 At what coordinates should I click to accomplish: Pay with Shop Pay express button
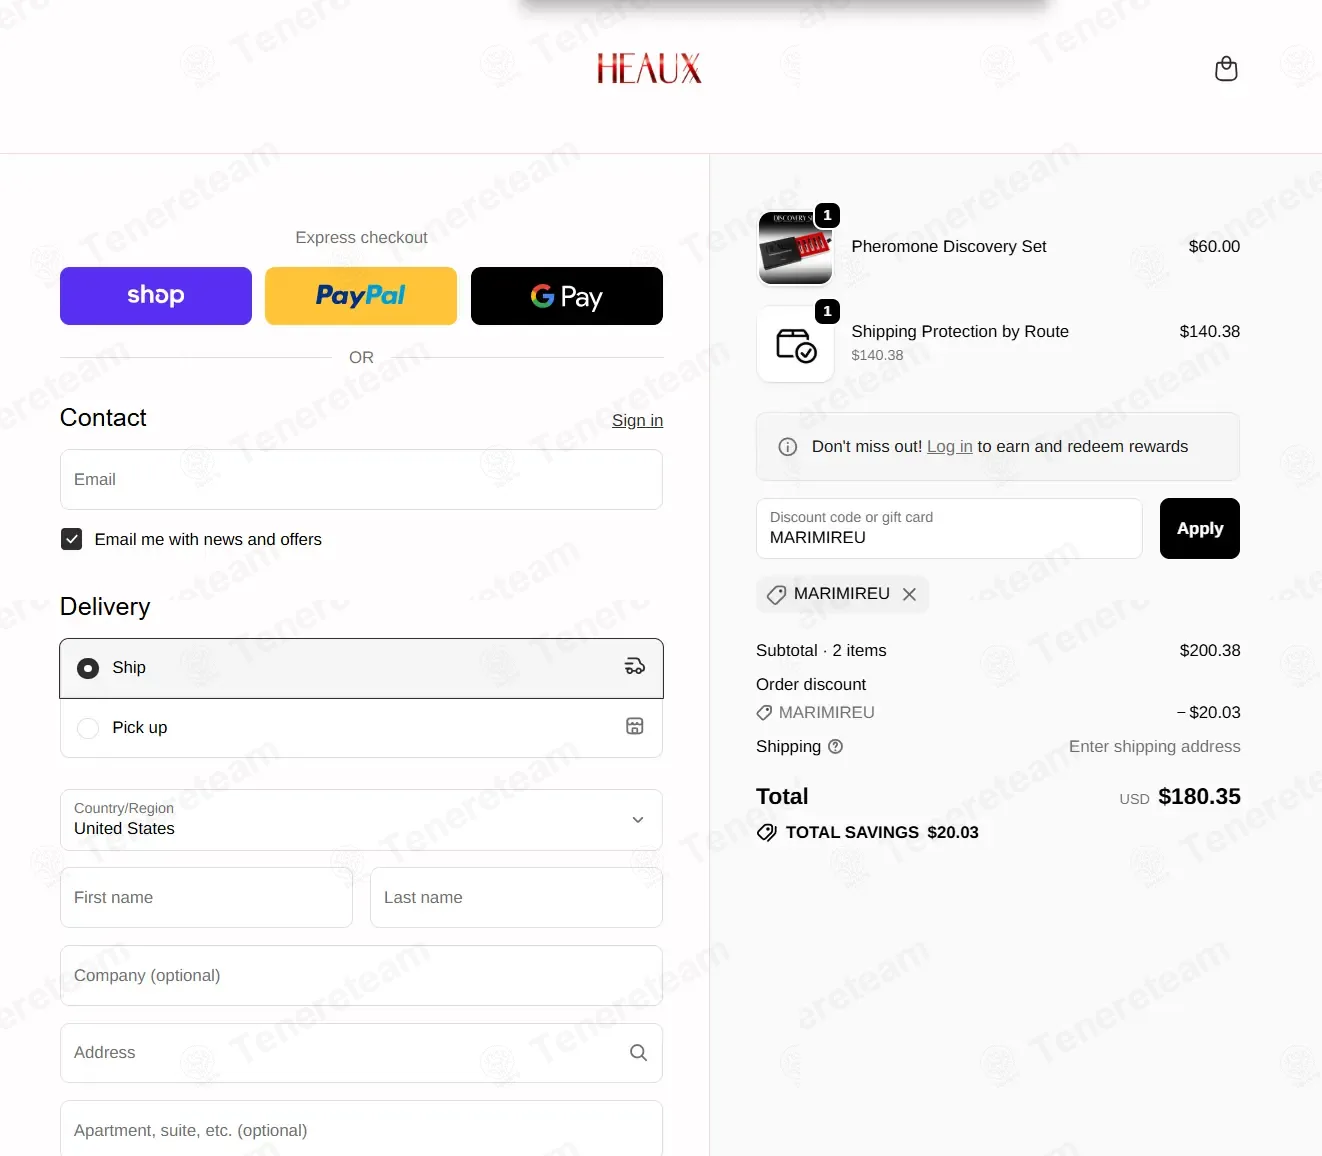pyautogui.click(x=156, y=296)
